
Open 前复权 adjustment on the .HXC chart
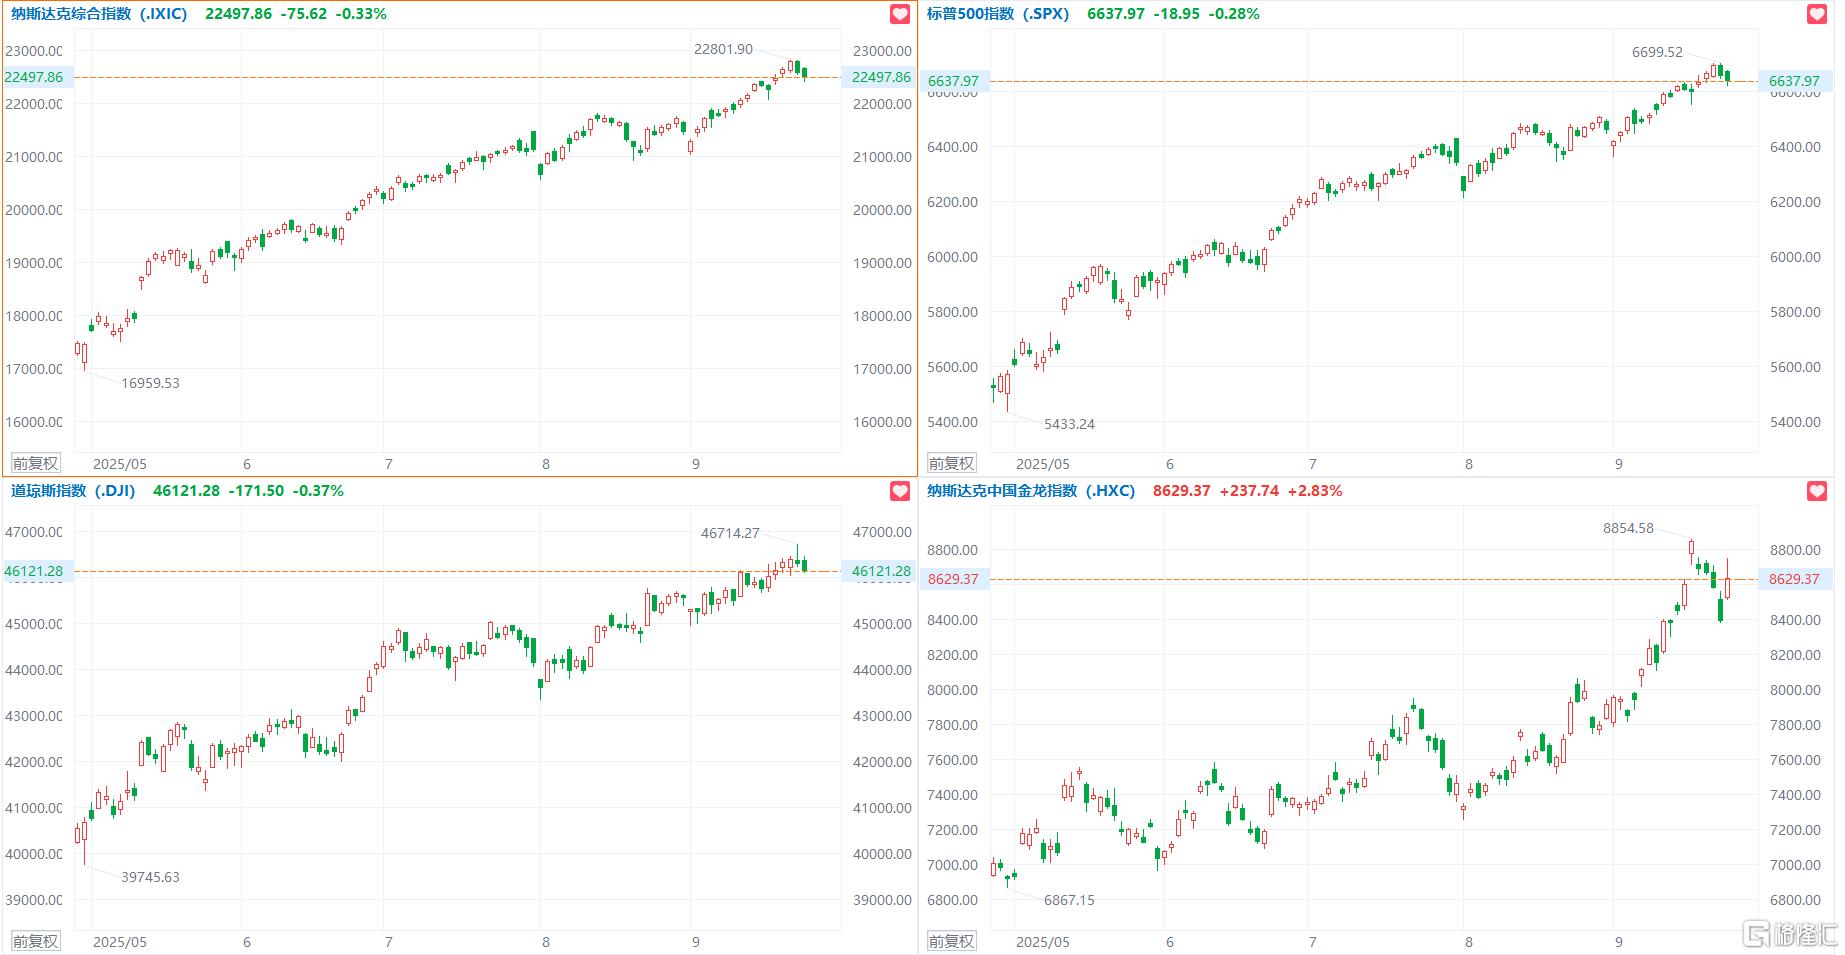coord(951,941)
